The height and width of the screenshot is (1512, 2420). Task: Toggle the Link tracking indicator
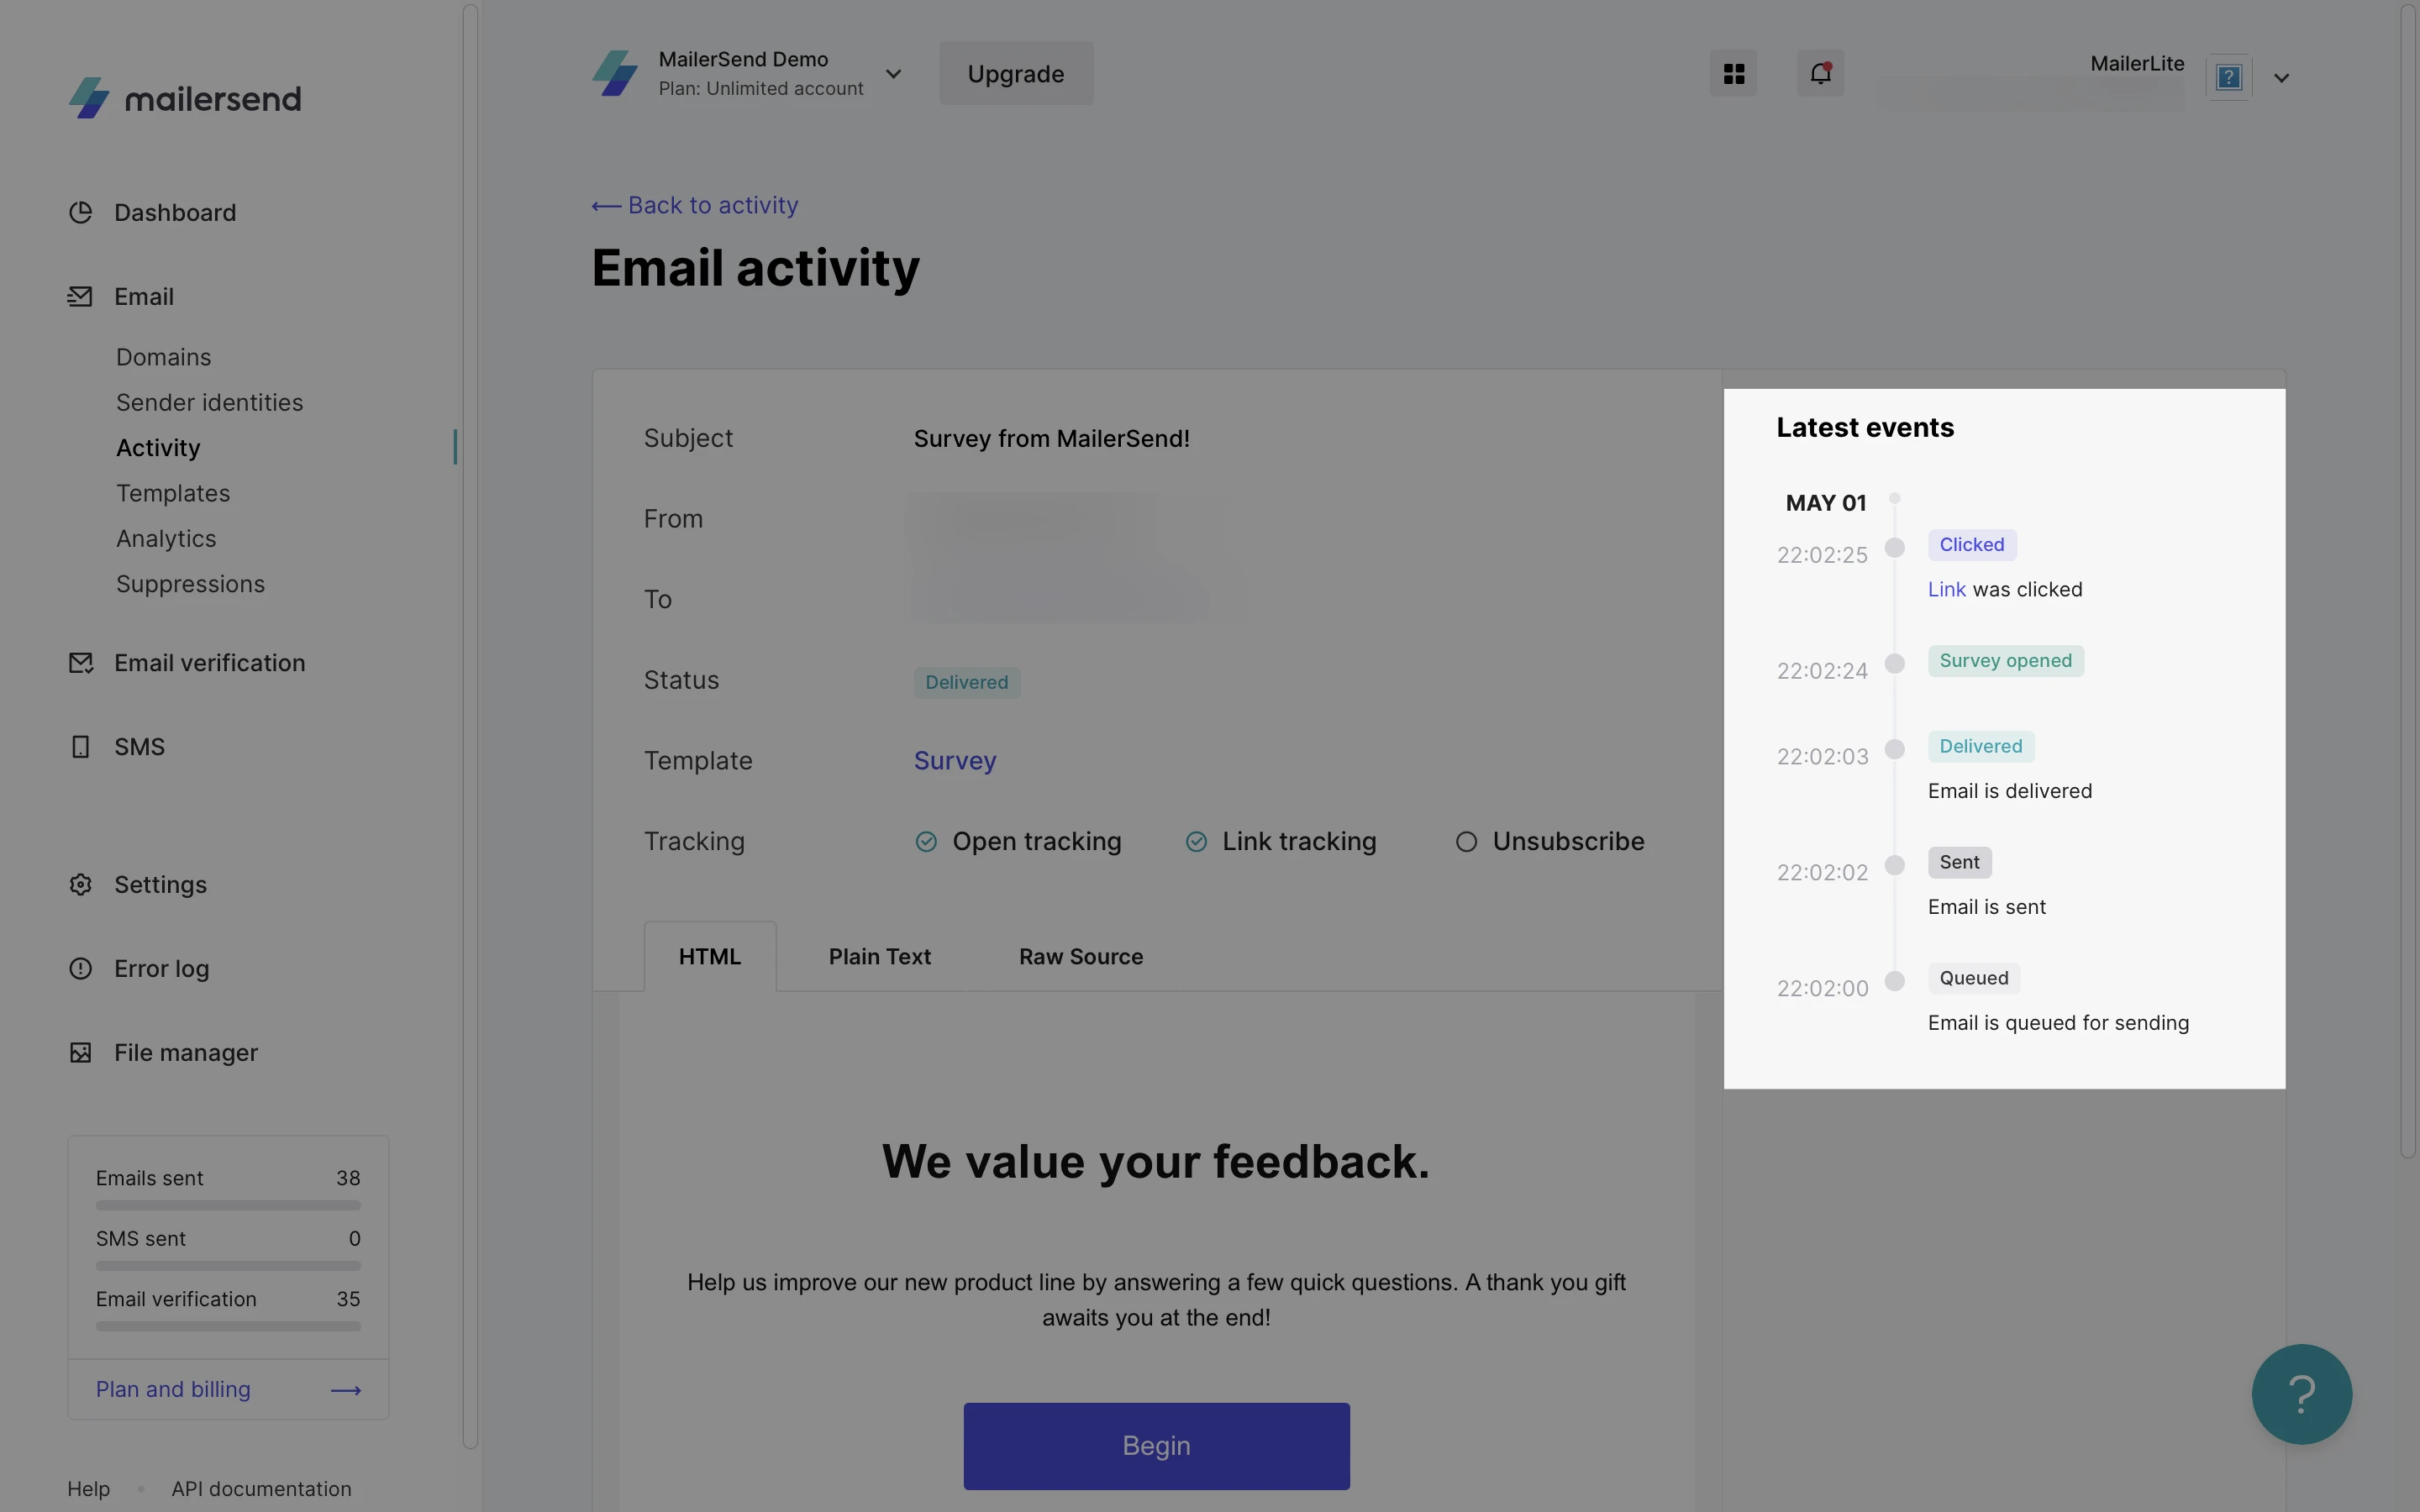[x=1196, y=842]
